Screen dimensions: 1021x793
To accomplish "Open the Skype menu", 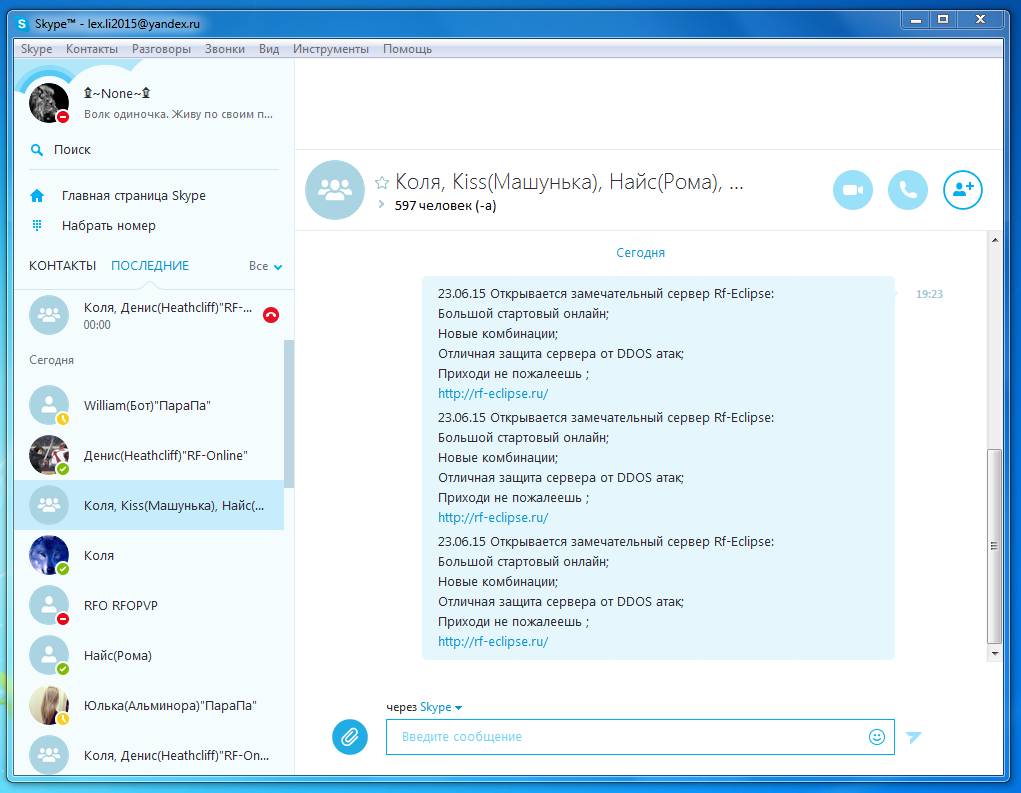I will 36,49.
